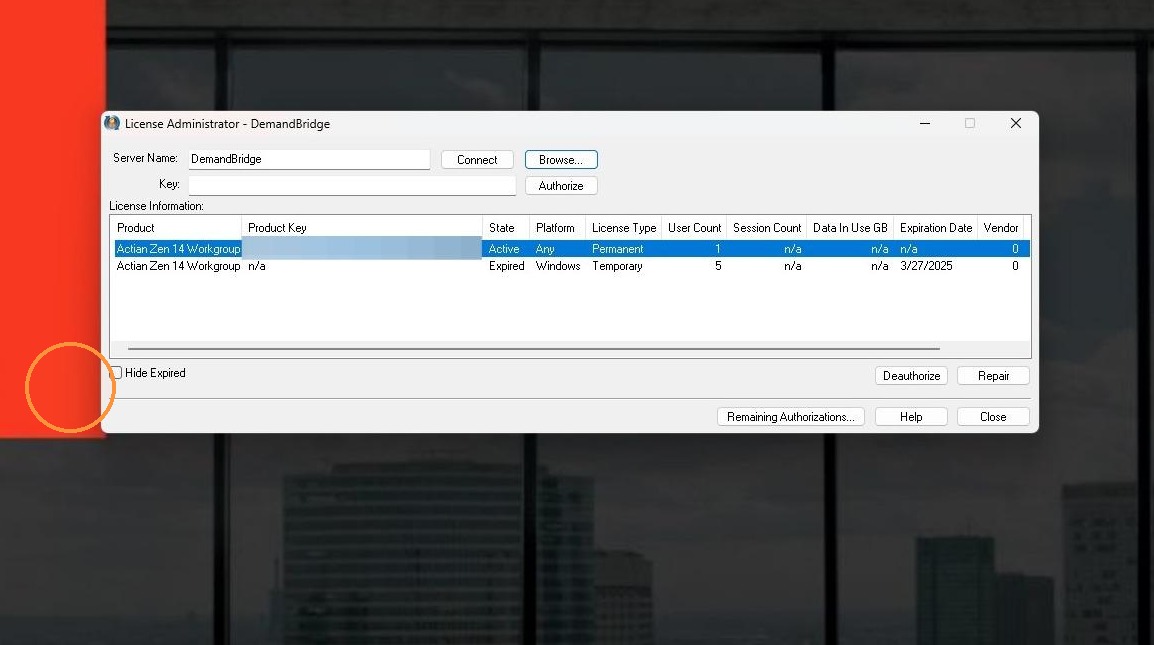Click the 'Active' state cell
Image resolution: width=1154 pixels, height=645 pixels.
[504, 249]
